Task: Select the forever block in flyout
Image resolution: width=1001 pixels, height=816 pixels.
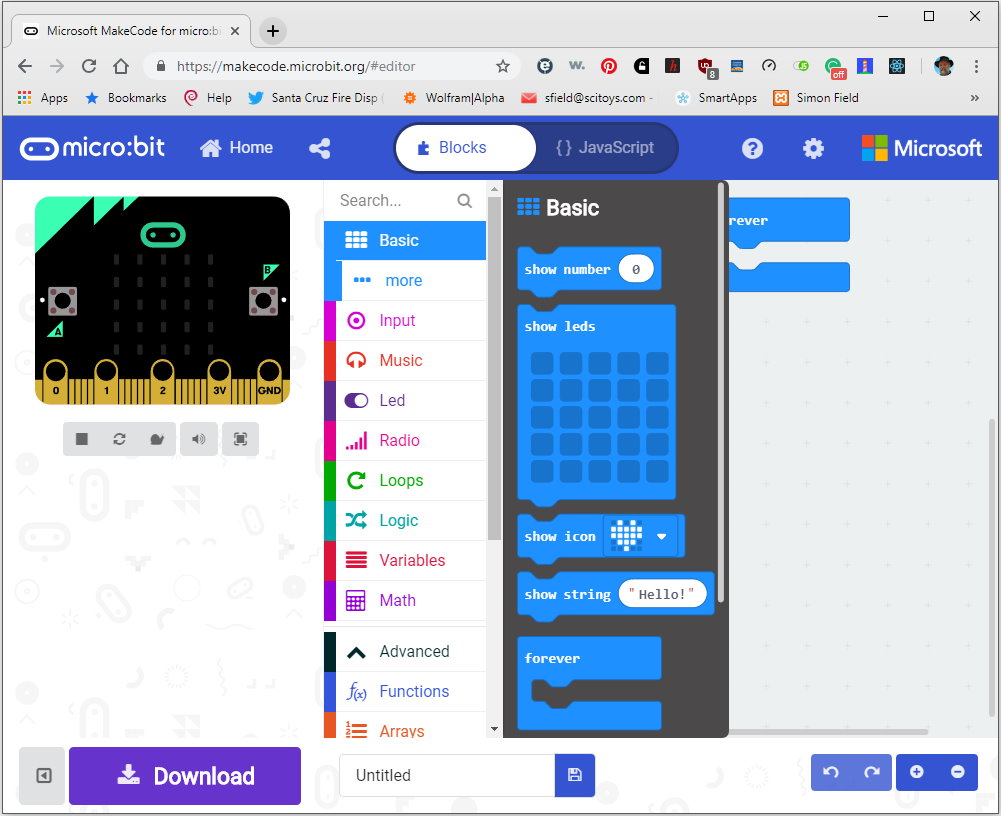Action: click(x=552, y=658)
